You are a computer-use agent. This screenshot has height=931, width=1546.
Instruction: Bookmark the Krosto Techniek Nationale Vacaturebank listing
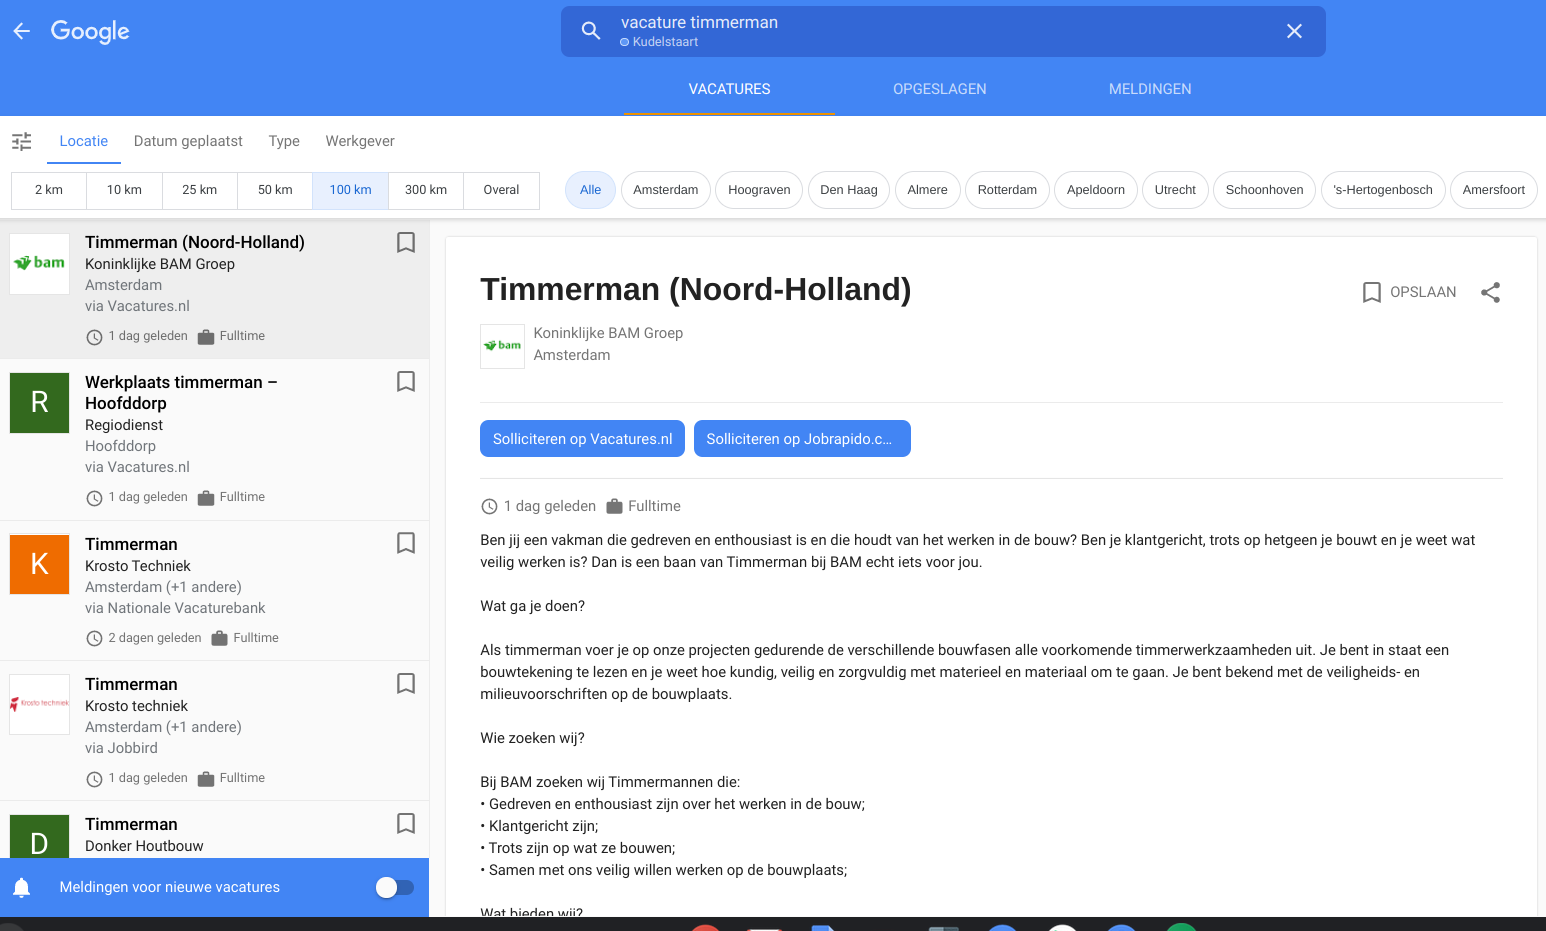[x=406, y=542]
